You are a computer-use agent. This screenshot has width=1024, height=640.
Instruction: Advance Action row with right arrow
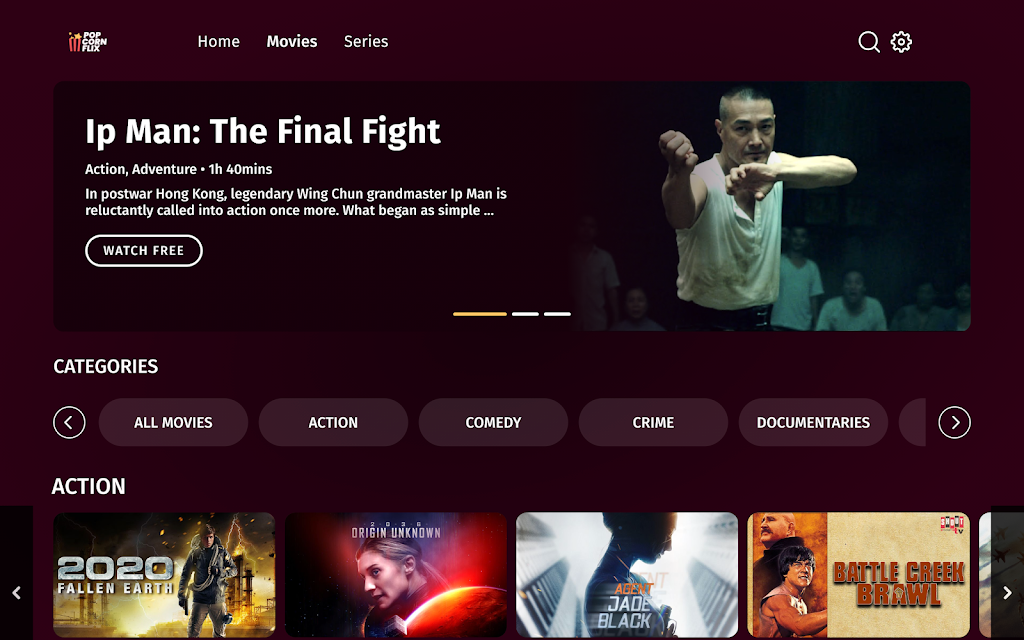(x=1007, y=592)
